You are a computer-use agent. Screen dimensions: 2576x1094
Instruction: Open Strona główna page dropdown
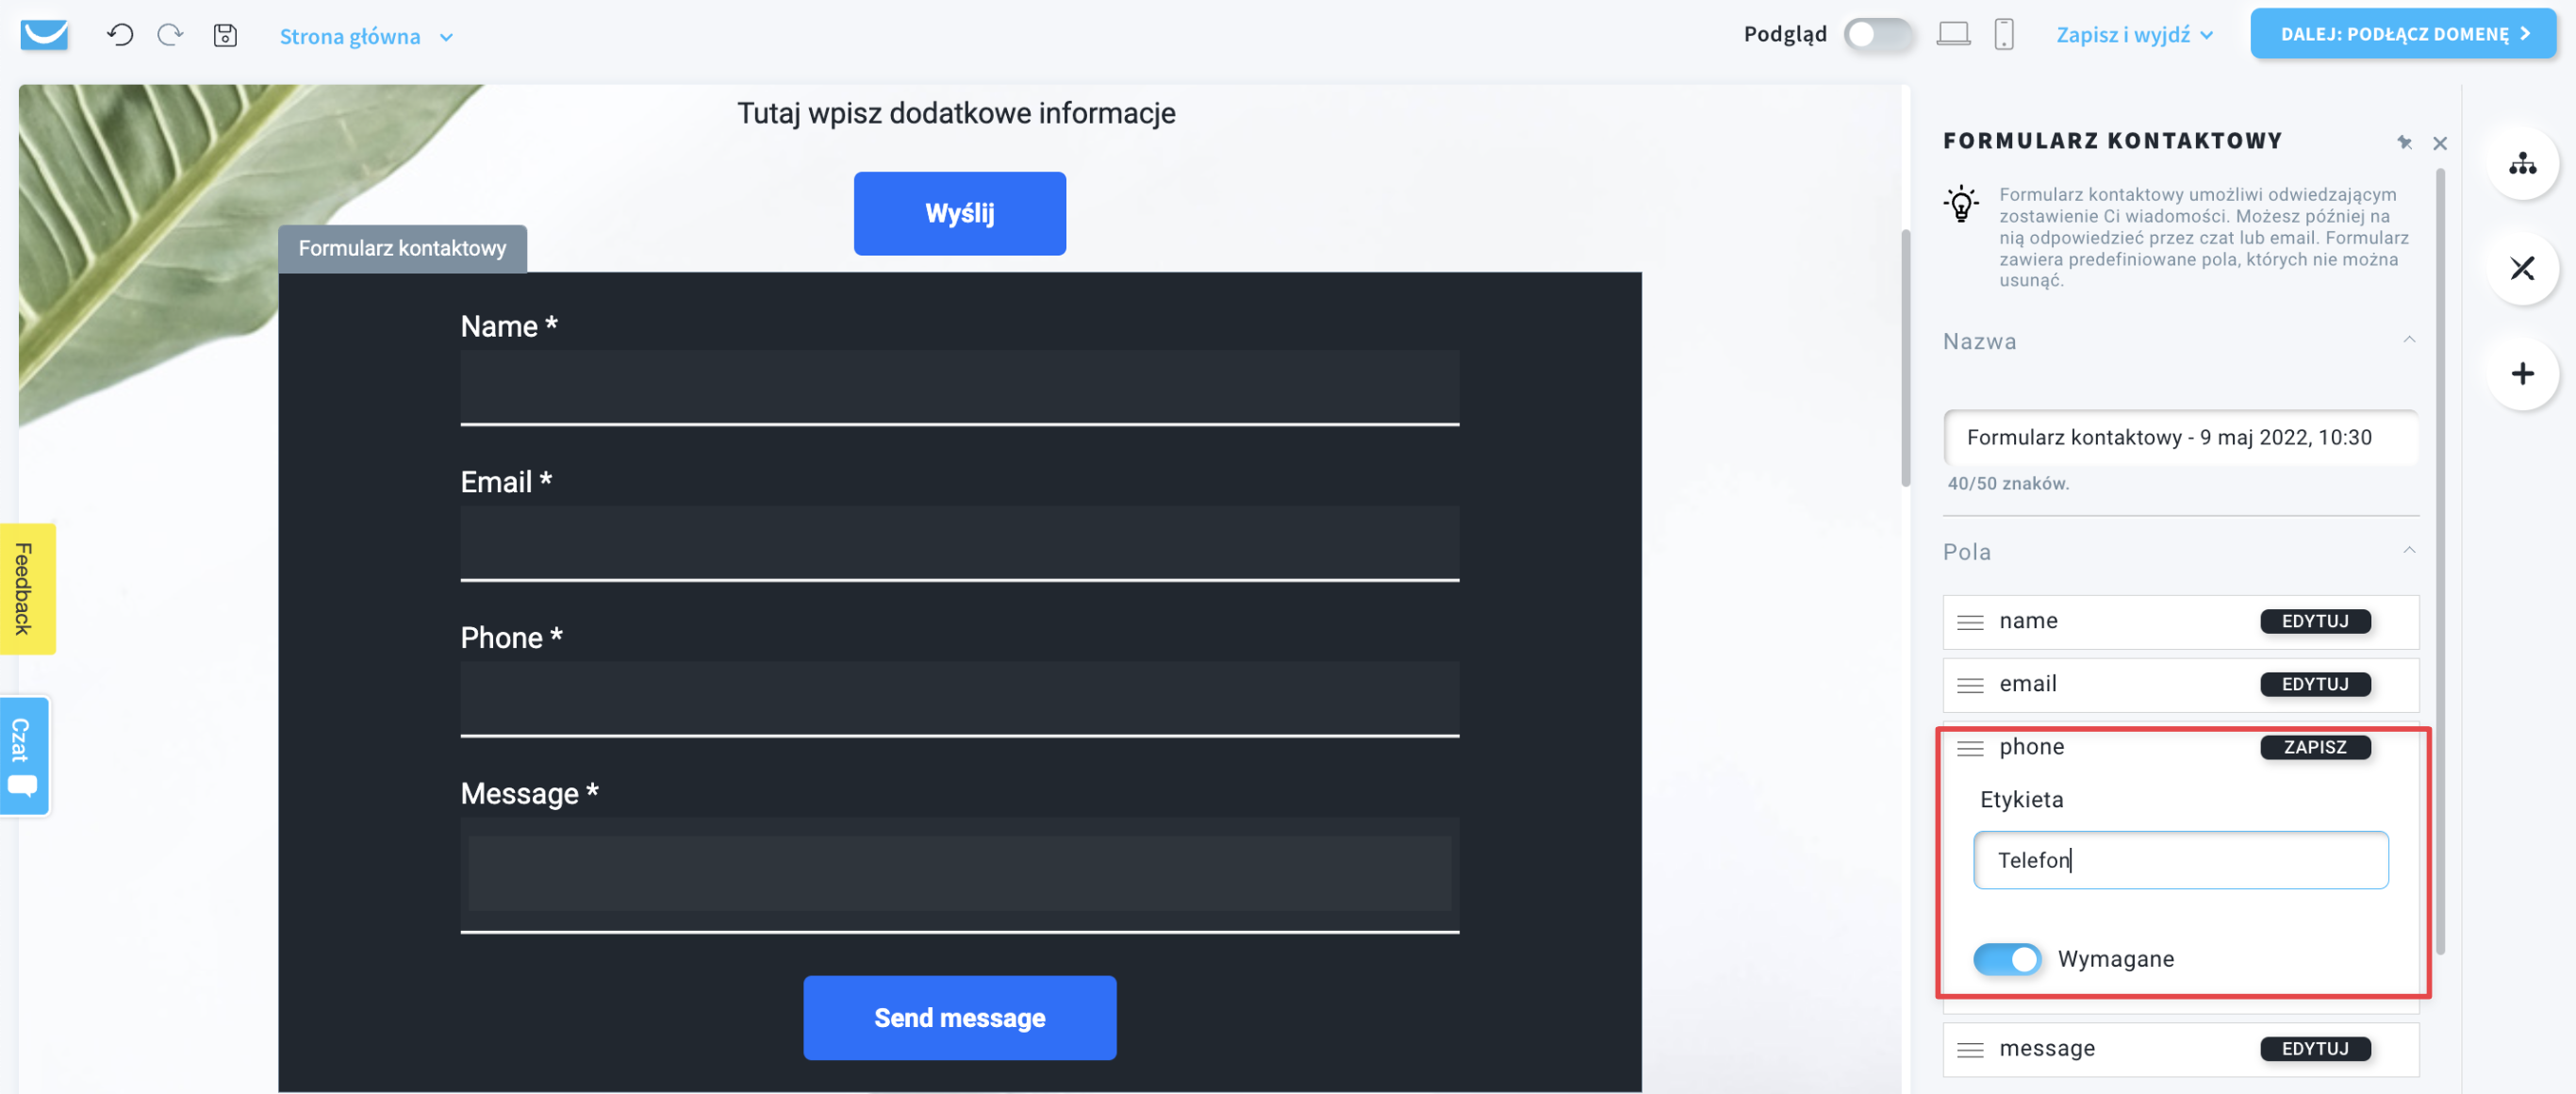[x=366, y=37]
